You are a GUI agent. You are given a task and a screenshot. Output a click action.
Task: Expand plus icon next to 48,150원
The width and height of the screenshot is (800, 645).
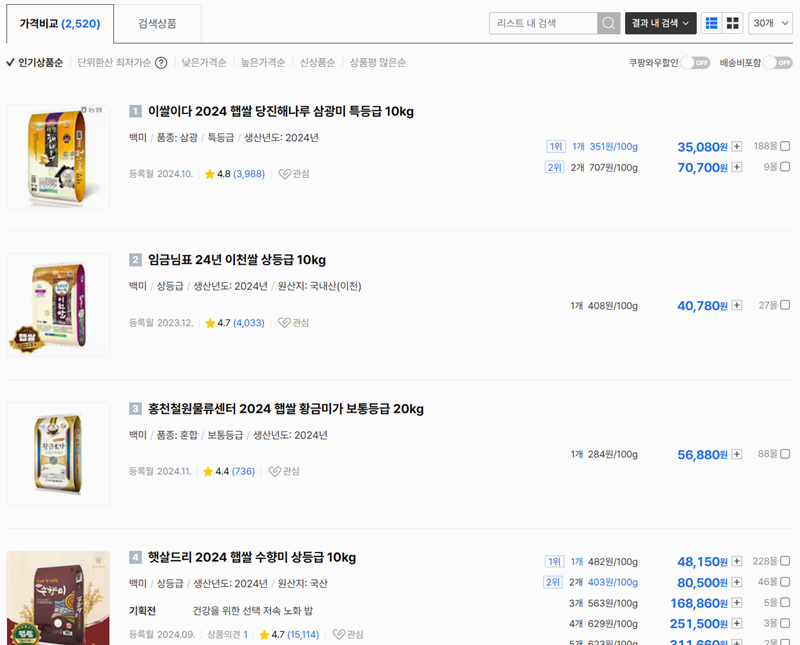[x=737, y=561]
